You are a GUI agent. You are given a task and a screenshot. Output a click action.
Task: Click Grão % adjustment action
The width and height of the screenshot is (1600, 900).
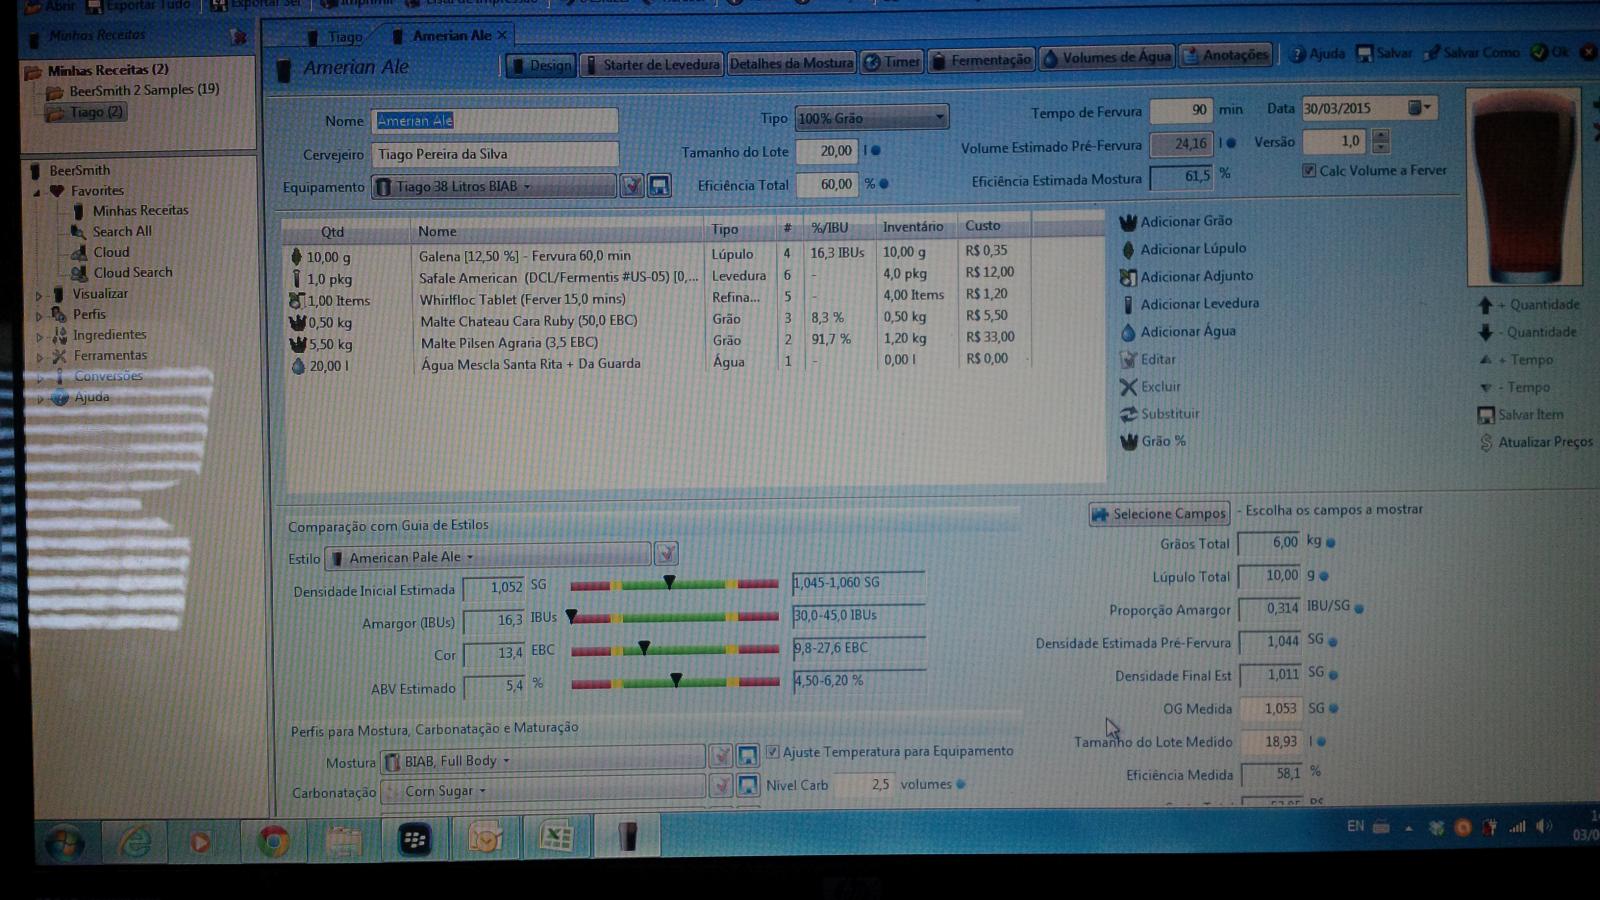click(x=1153, y=441)
